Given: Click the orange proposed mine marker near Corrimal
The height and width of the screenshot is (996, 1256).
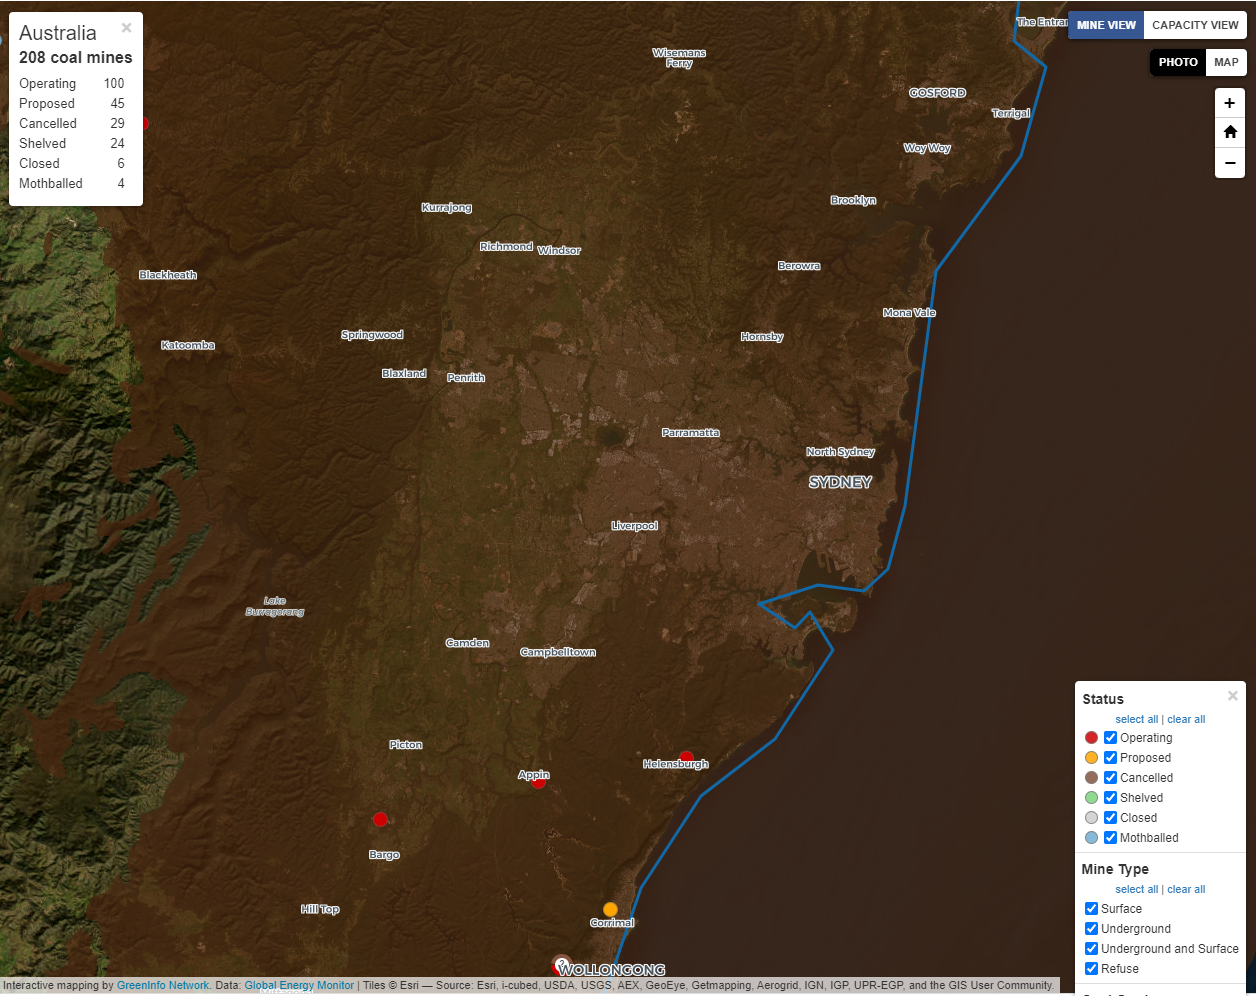Looking at the screenshot, I should 610,909.
